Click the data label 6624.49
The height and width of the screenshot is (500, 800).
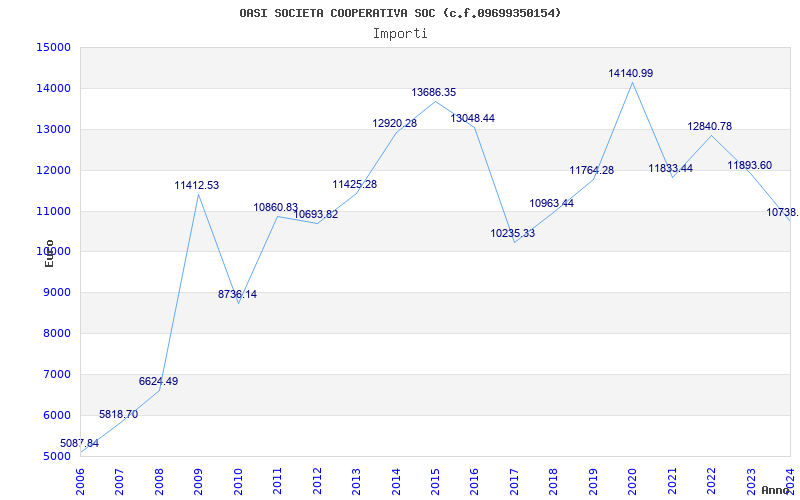(158, 381)
